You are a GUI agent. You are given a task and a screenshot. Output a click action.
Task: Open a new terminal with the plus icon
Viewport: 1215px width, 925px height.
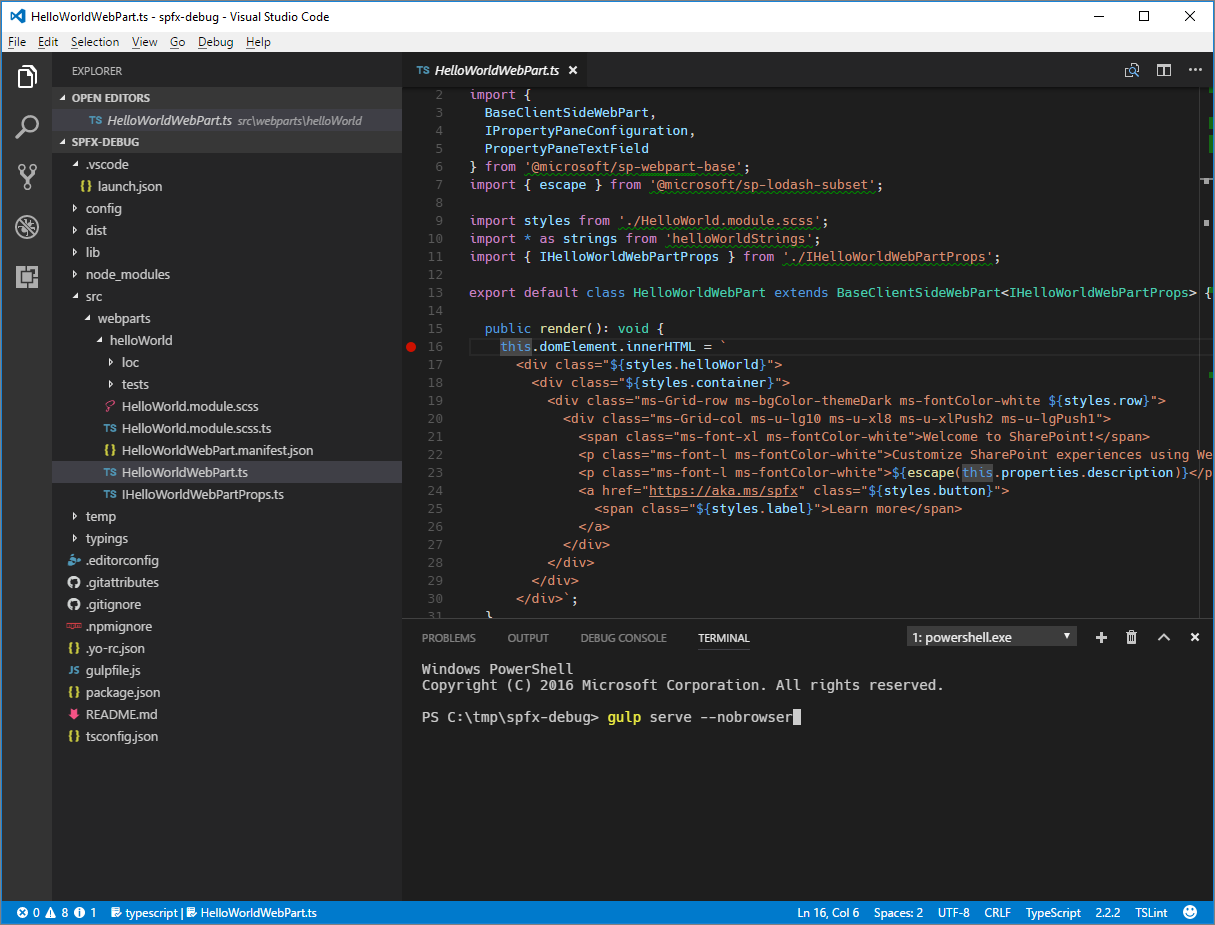[x=1101, y=637]
